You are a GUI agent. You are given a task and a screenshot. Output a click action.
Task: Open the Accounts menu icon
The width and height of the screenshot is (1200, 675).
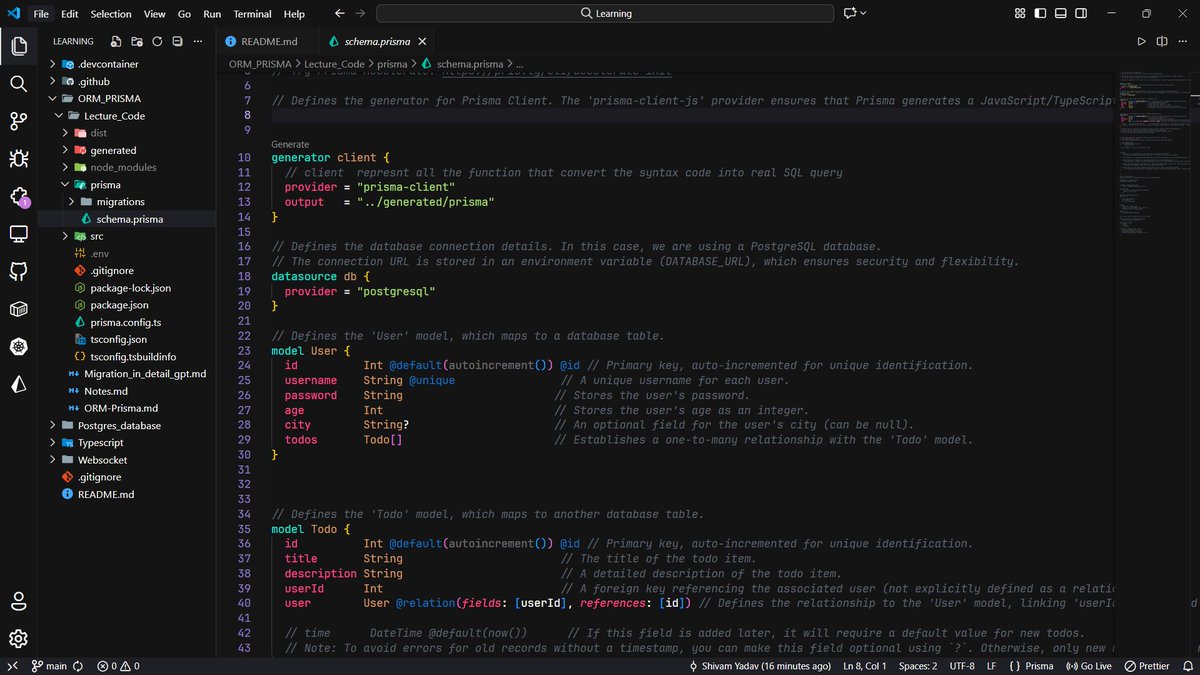click(x=18, y=601)
